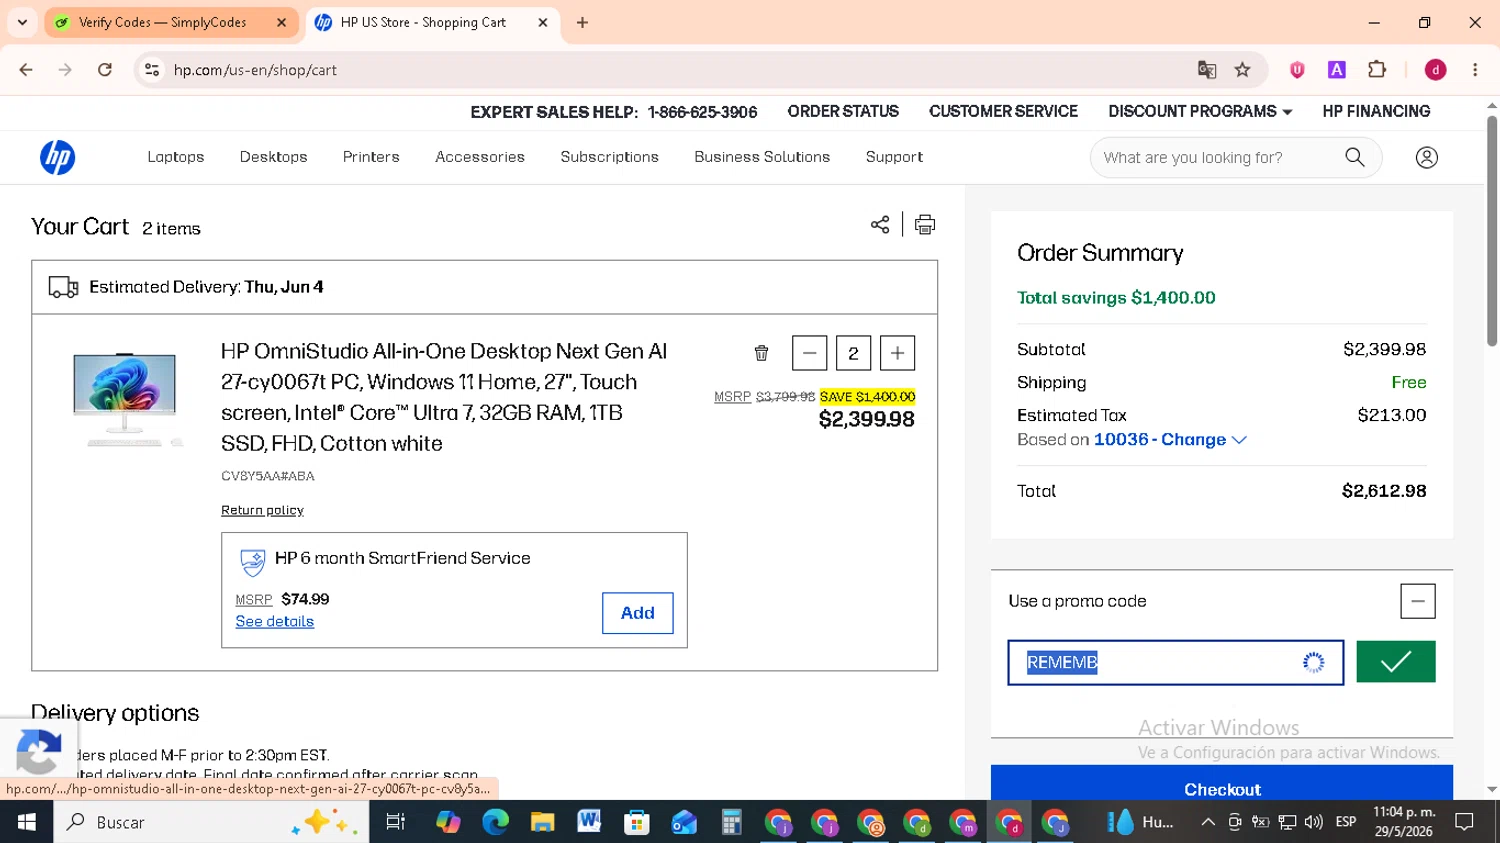Open Microsoft Edge from taskbar
Image resolution: width=1500 pixels, height=843 pixels.
coord(495,822)
